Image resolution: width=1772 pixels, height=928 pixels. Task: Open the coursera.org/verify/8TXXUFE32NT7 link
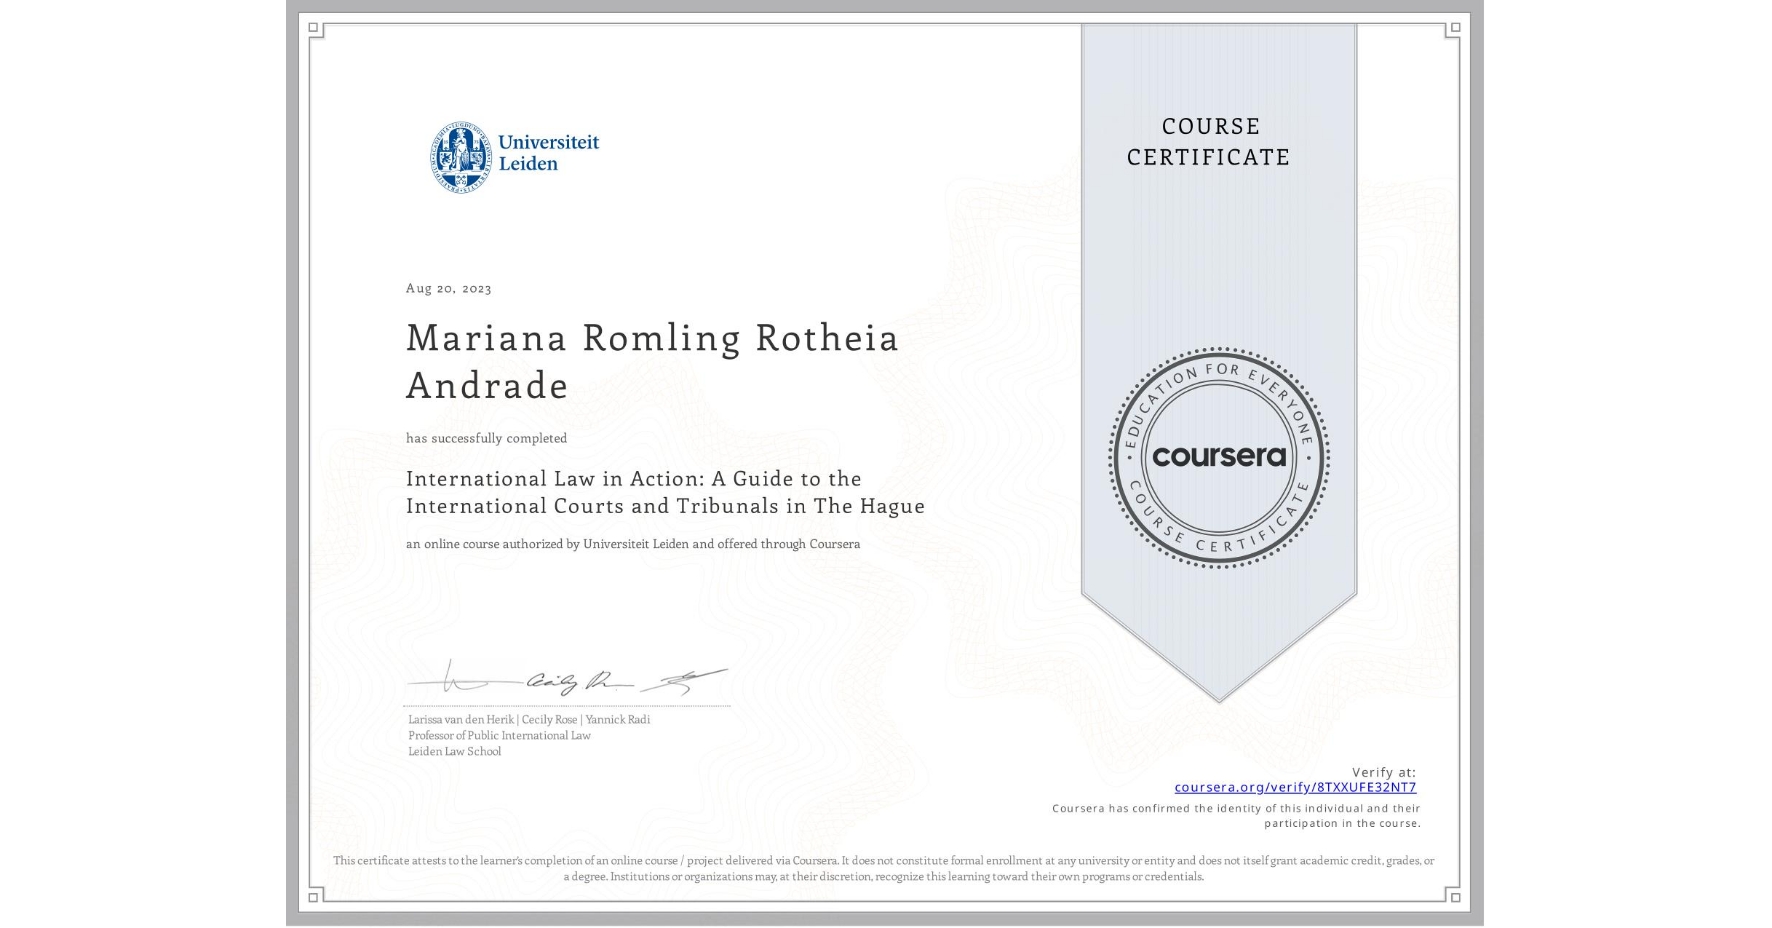click(x=1294, y=789)
